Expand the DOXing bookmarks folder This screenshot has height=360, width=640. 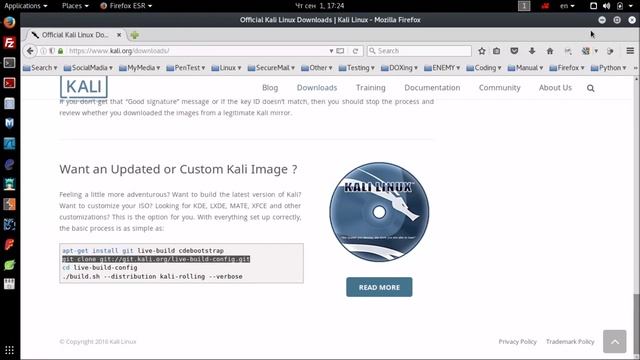click(x=399, y=68)
